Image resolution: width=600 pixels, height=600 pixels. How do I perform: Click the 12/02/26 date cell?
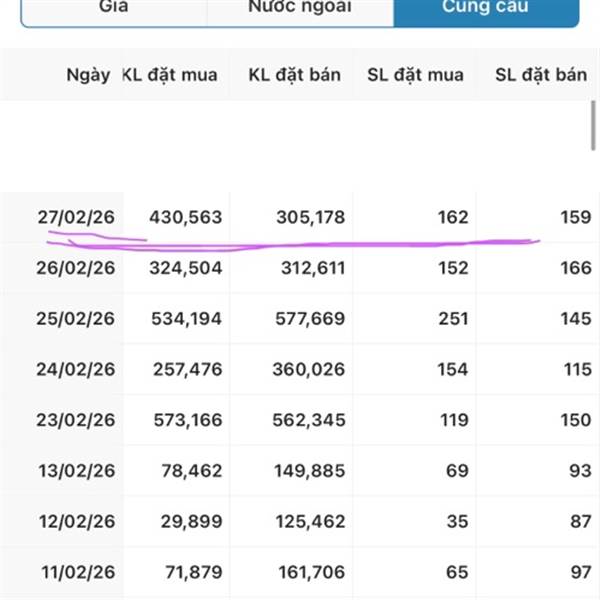76,521
